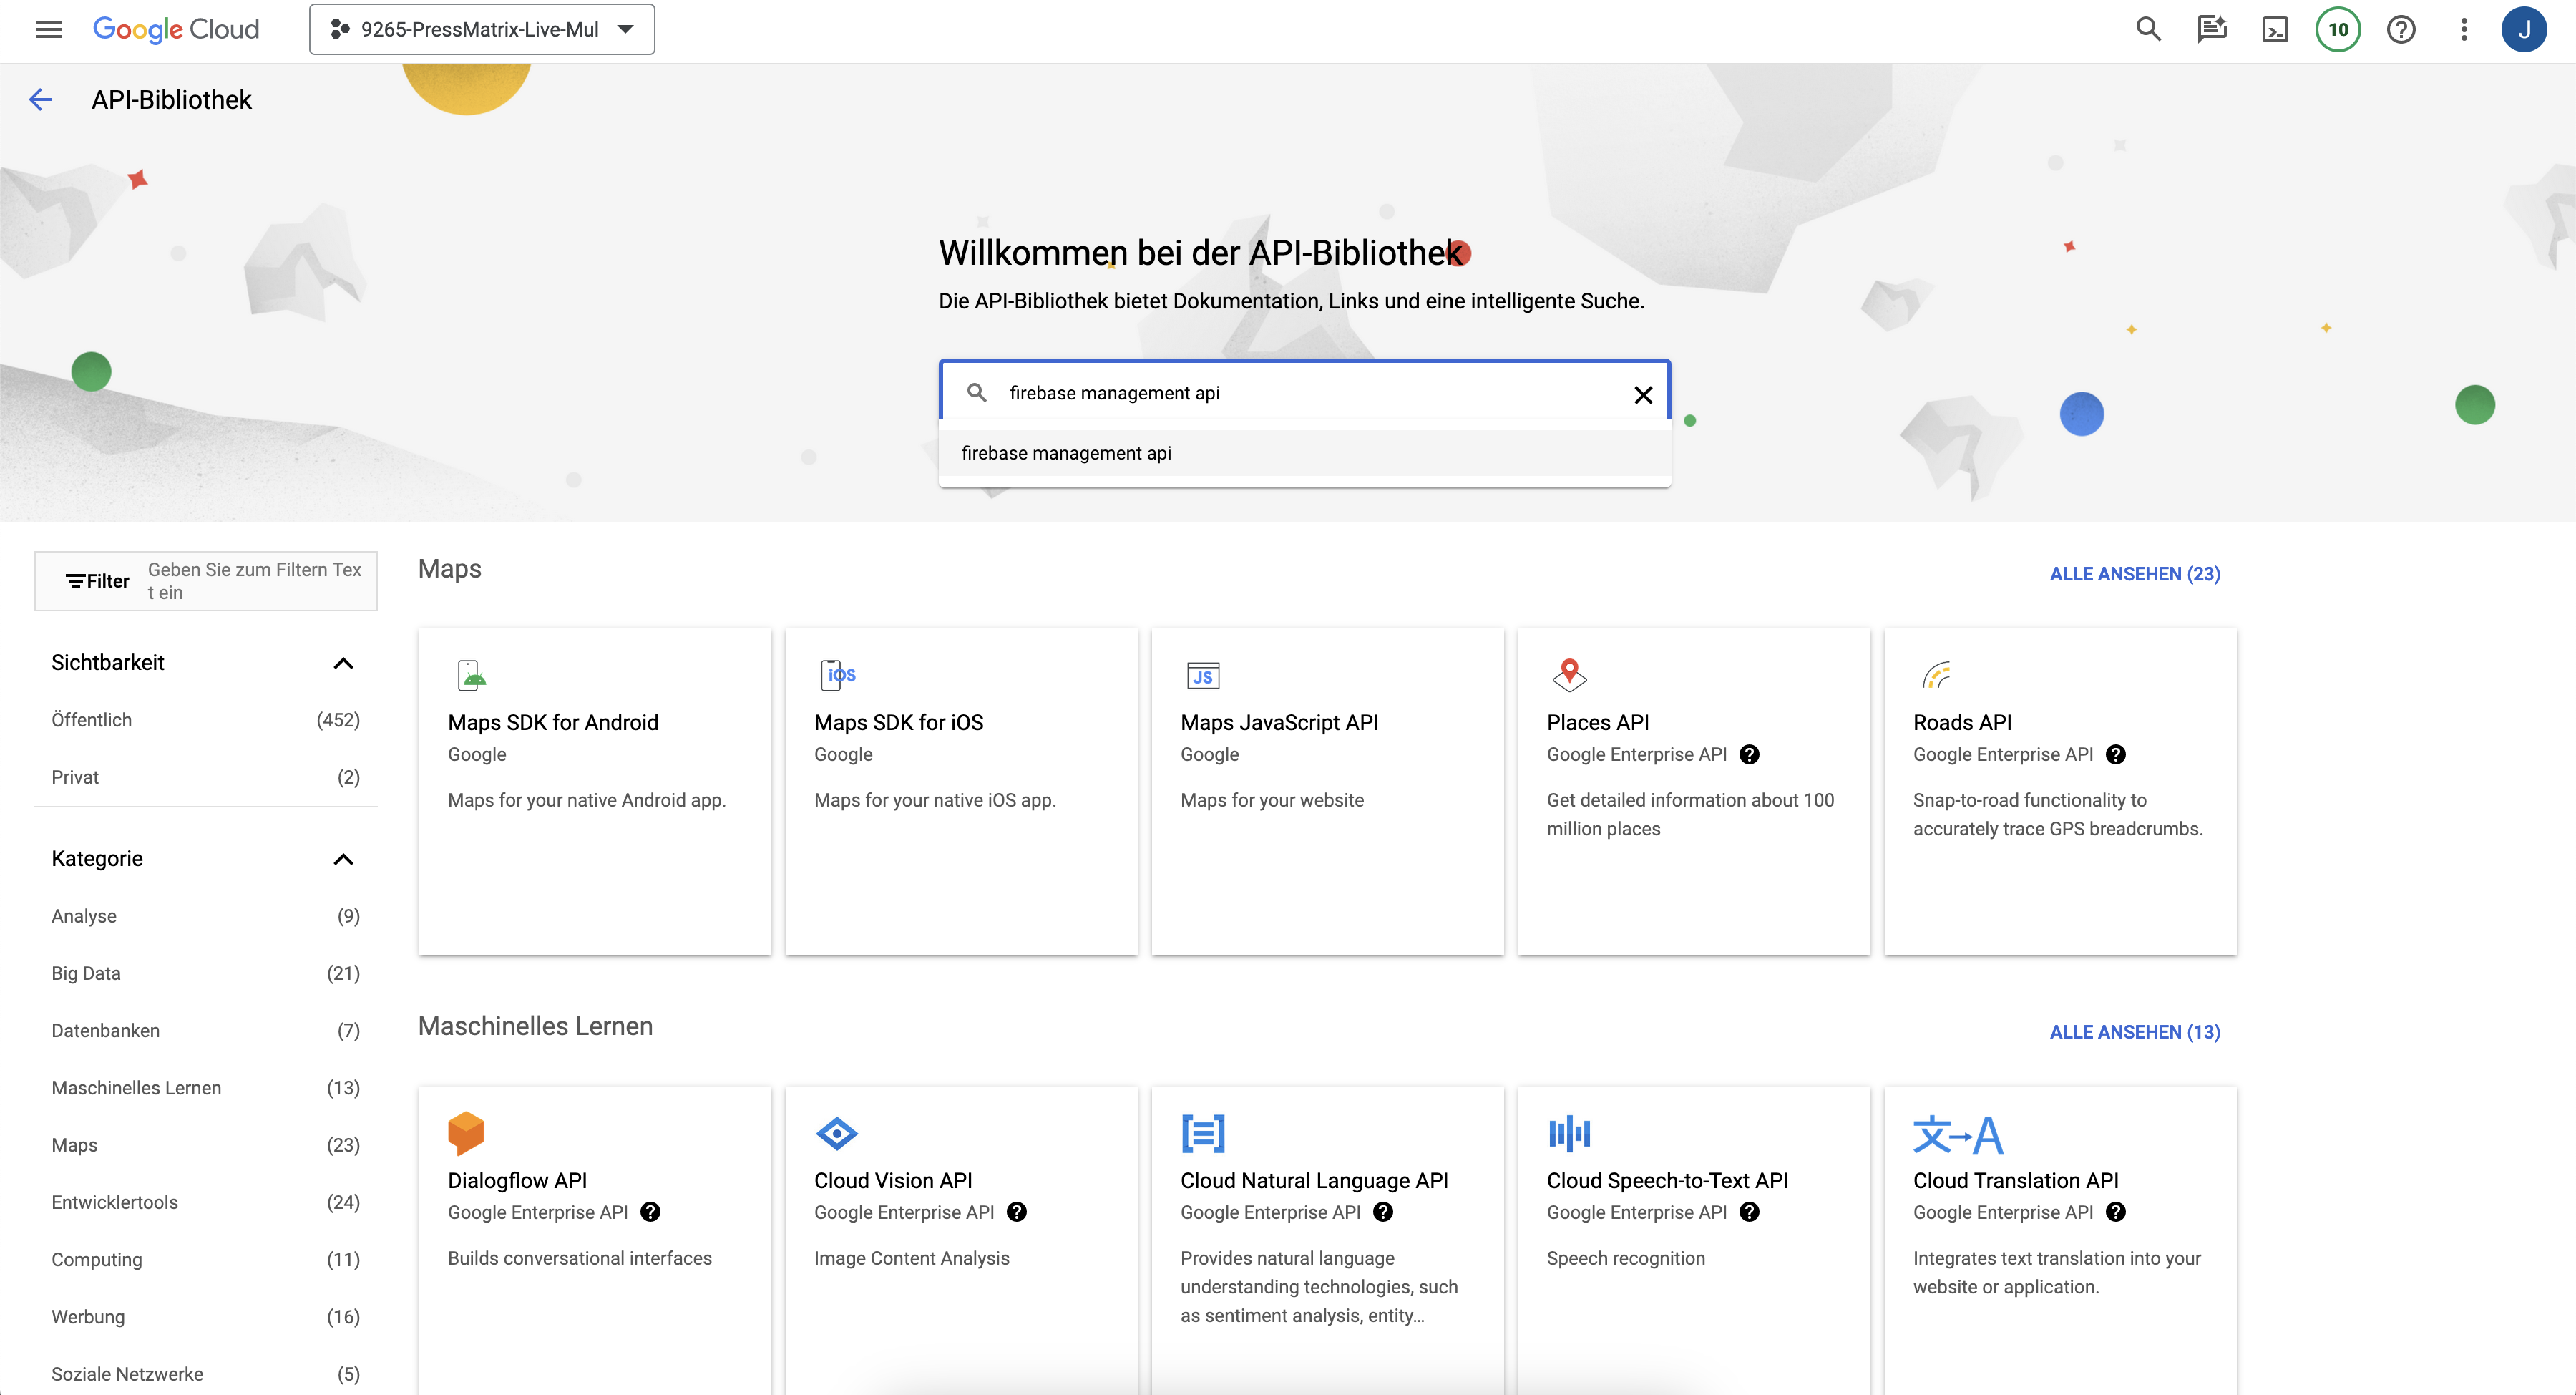Open Cloud Vision API card title
This screenshot has width=2576, height=1395.
[x=893, y=1180]
